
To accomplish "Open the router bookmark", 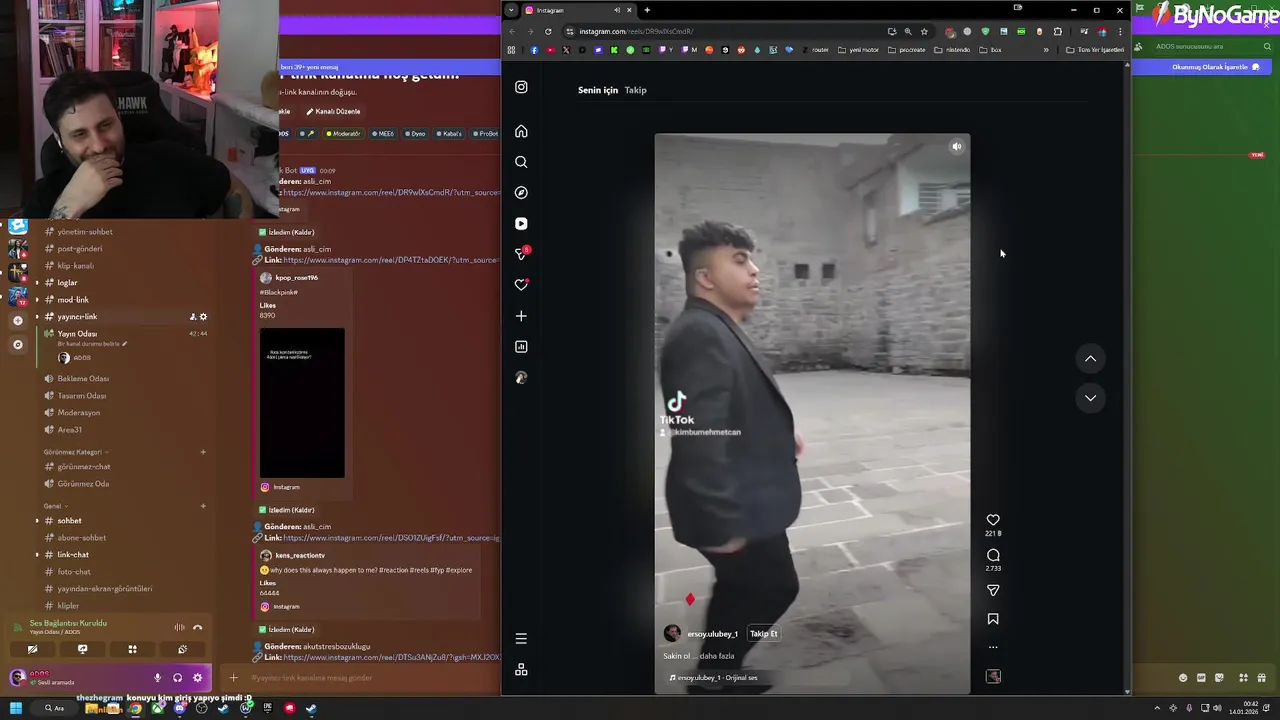I will 815,50.
